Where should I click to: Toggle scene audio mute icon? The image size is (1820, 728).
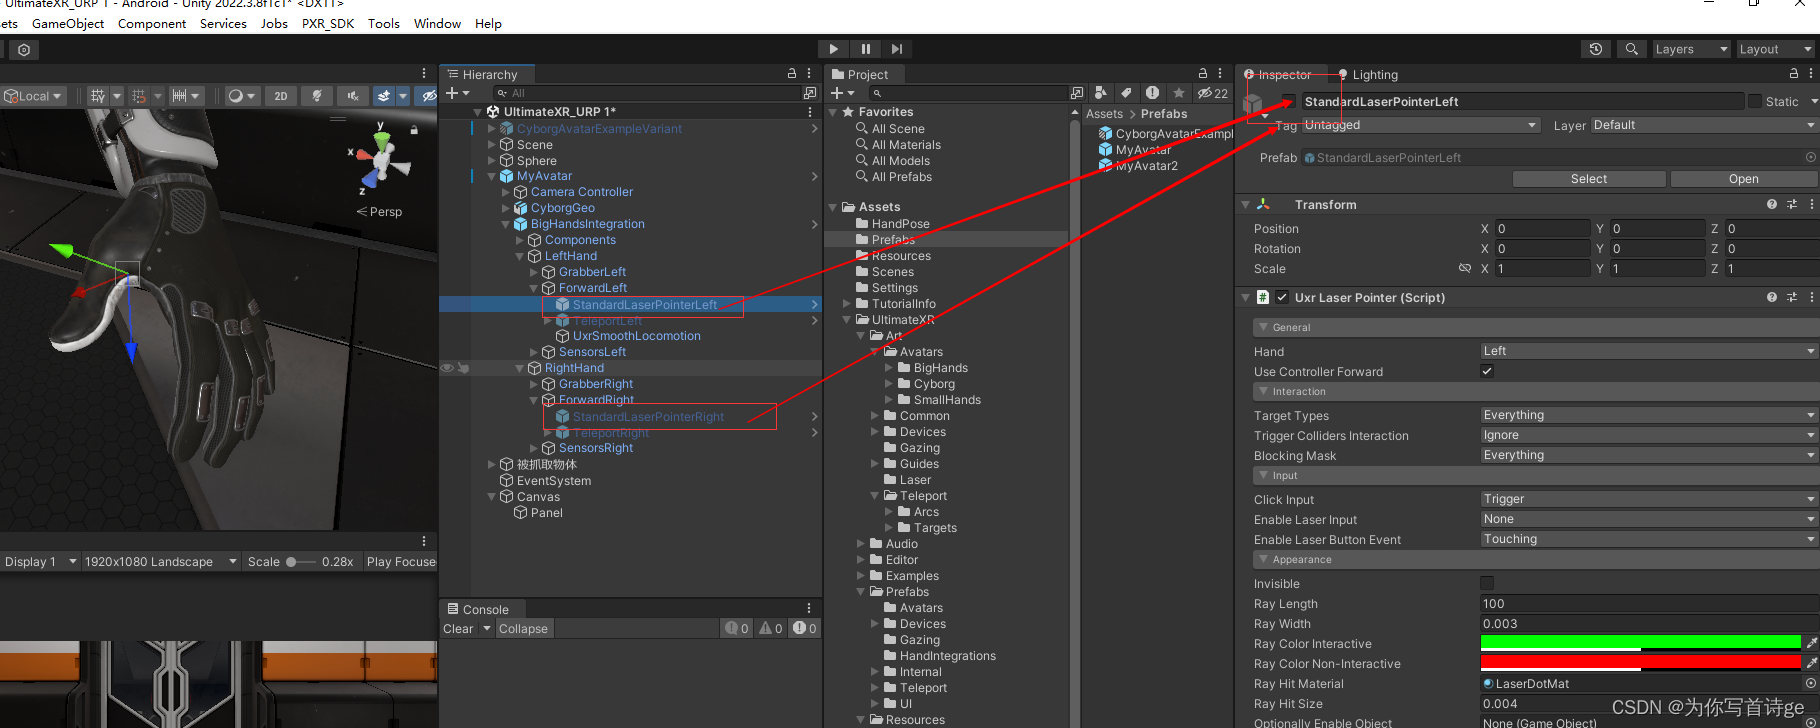pos(353,96)
